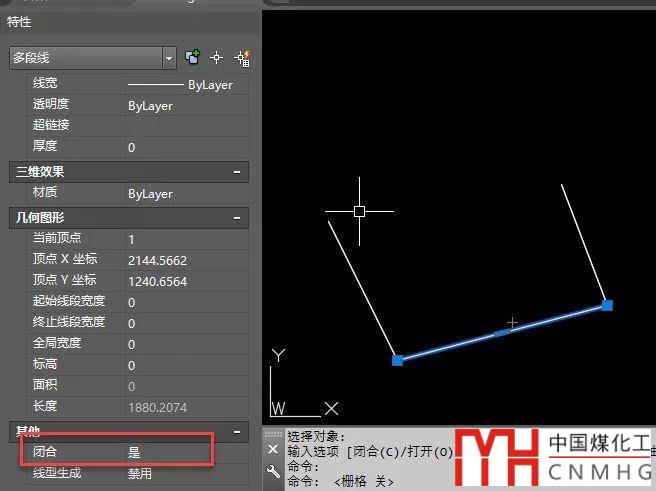
Task: Toggle the 线型生成 禁用 value
Action: (x=185, y=473)
